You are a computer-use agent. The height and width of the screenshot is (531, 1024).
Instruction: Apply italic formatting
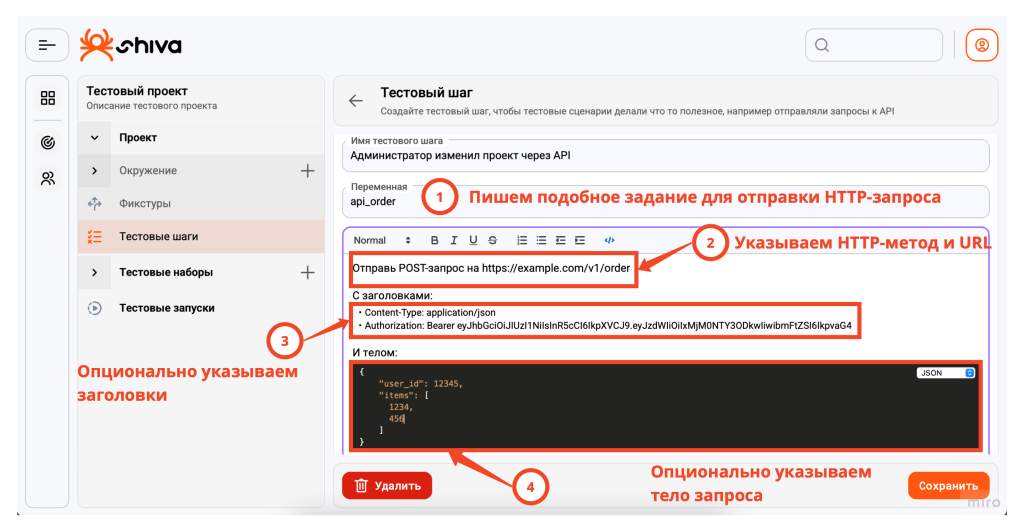coord(454,240)
